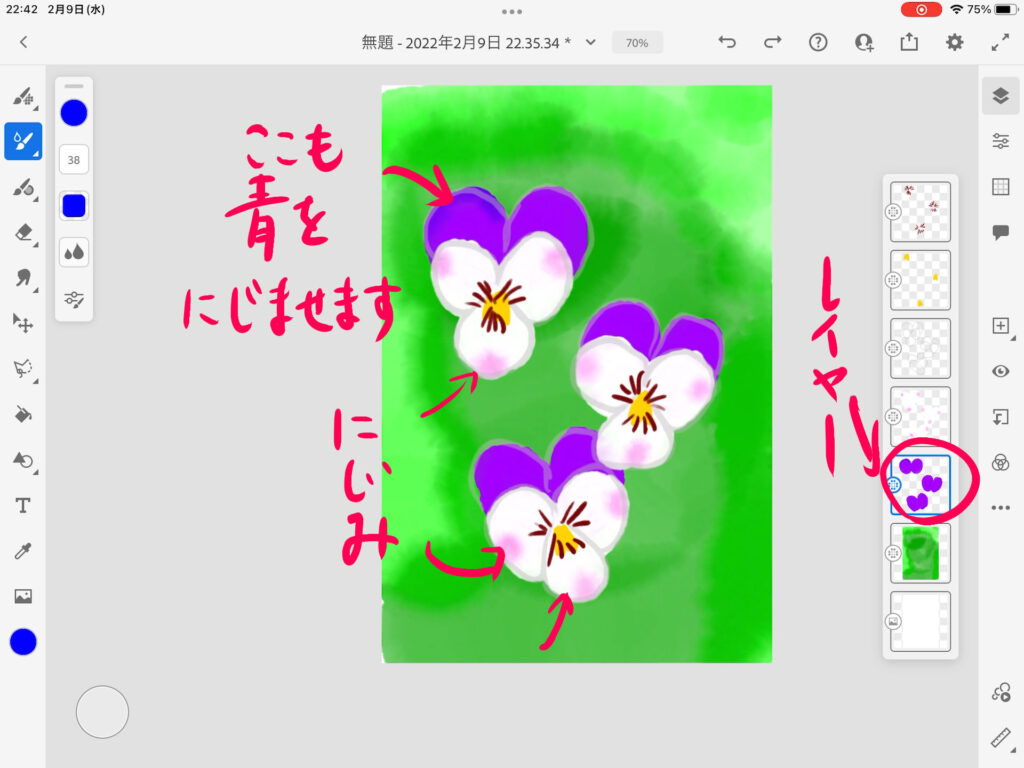Viewport: 1024px width, 768px height.
Task: Select the Text tool
Action: point(22,505)
